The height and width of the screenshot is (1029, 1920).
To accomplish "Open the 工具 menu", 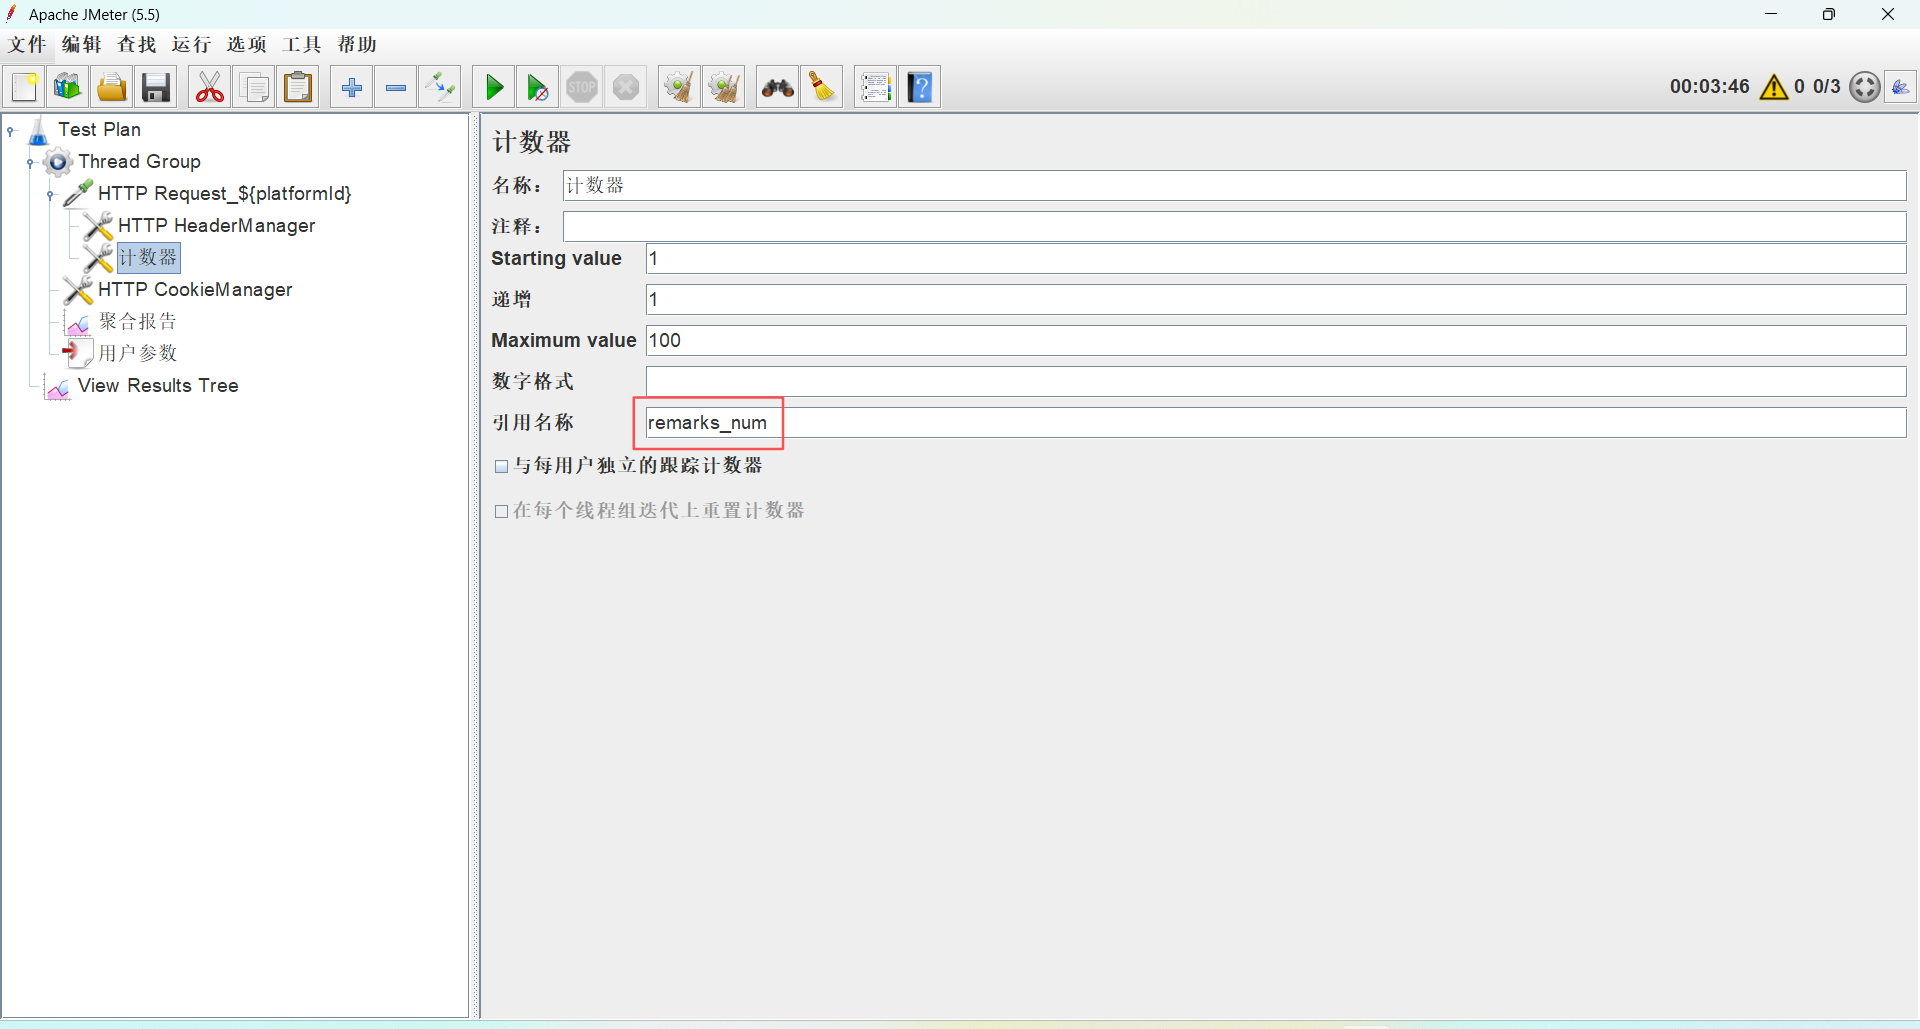I will coord(302,44).
